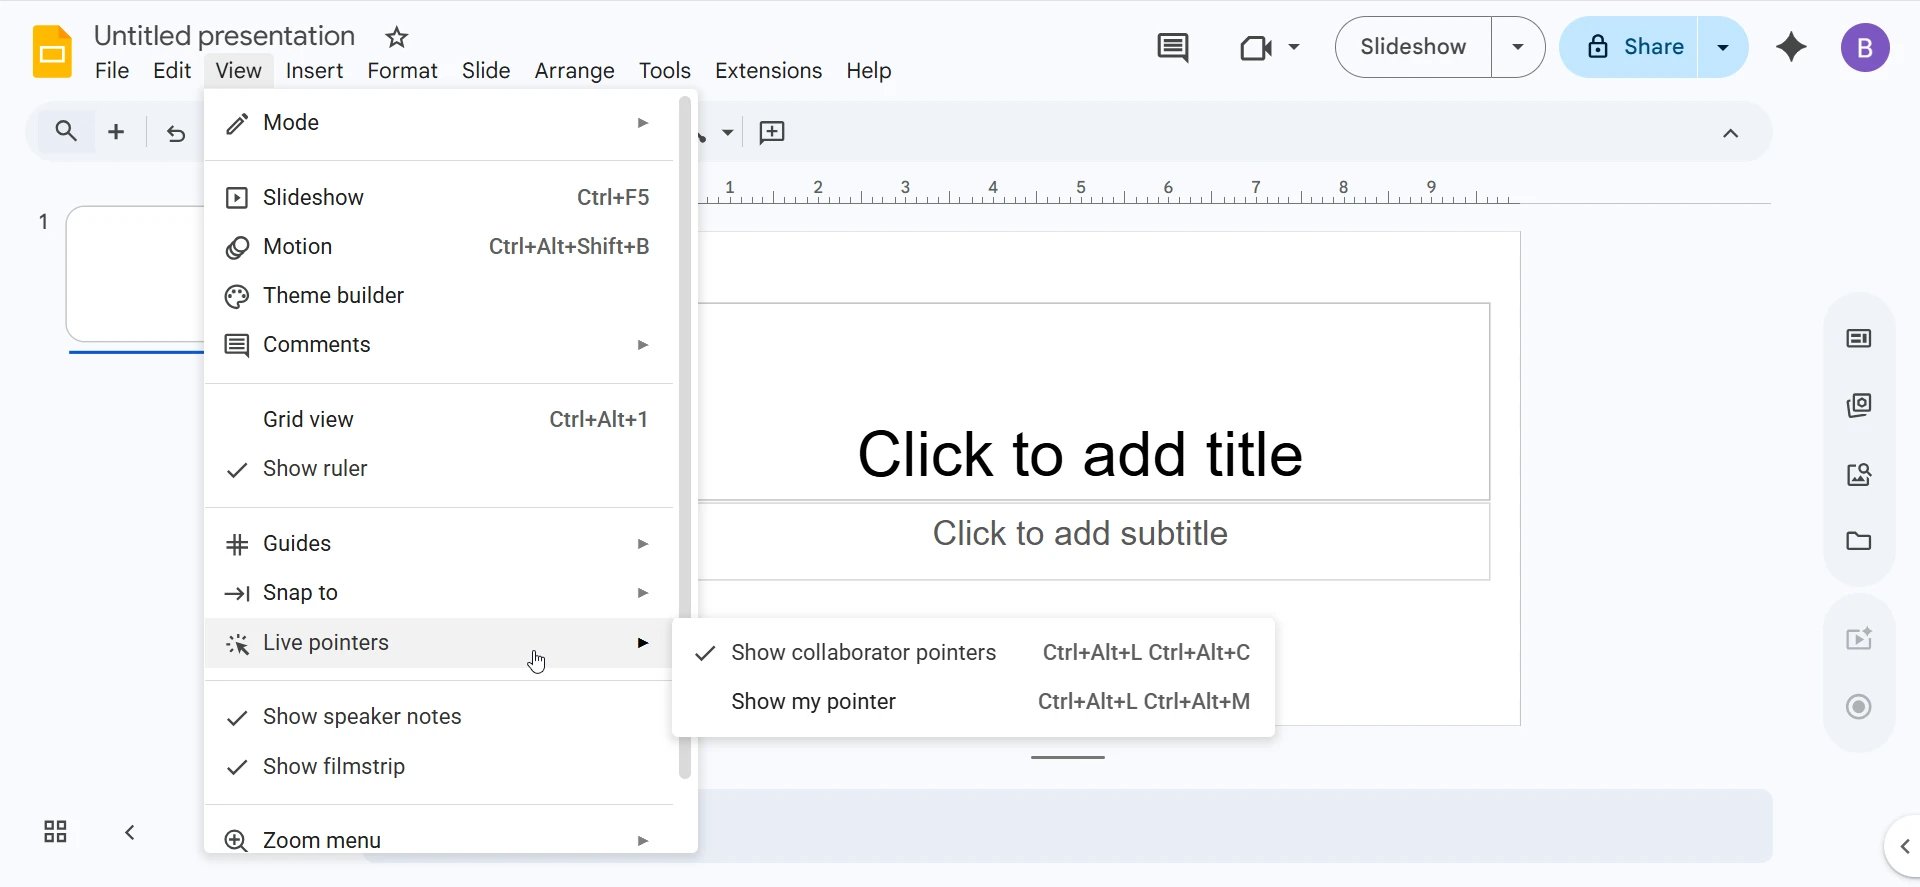Open the Insert menu
This screenshot has width=1920, height=887.
pos(314,71)
